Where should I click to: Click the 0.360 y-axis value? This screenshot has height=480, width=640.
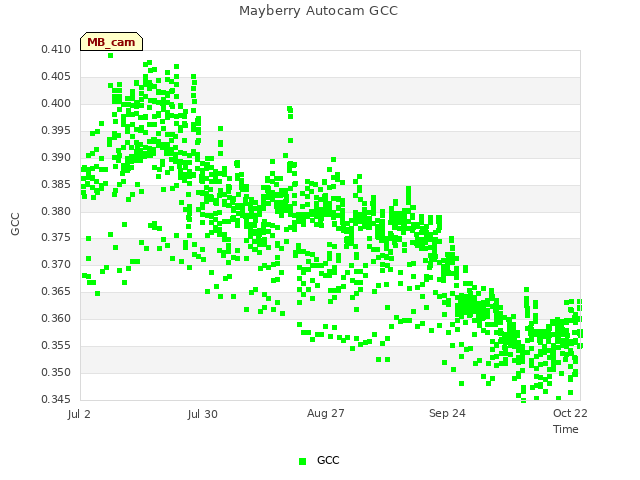click(x=56, y=318)
